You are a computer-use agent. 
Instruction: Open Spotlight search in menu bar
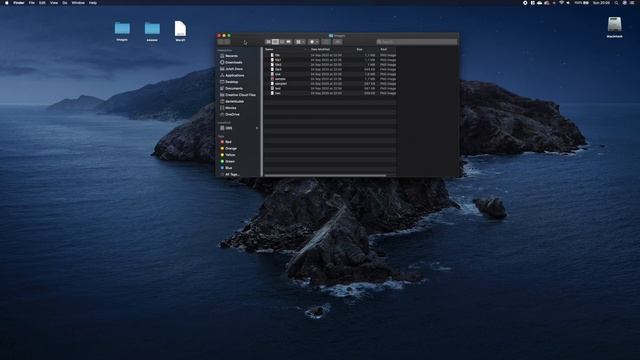click(x=616, y=3)
